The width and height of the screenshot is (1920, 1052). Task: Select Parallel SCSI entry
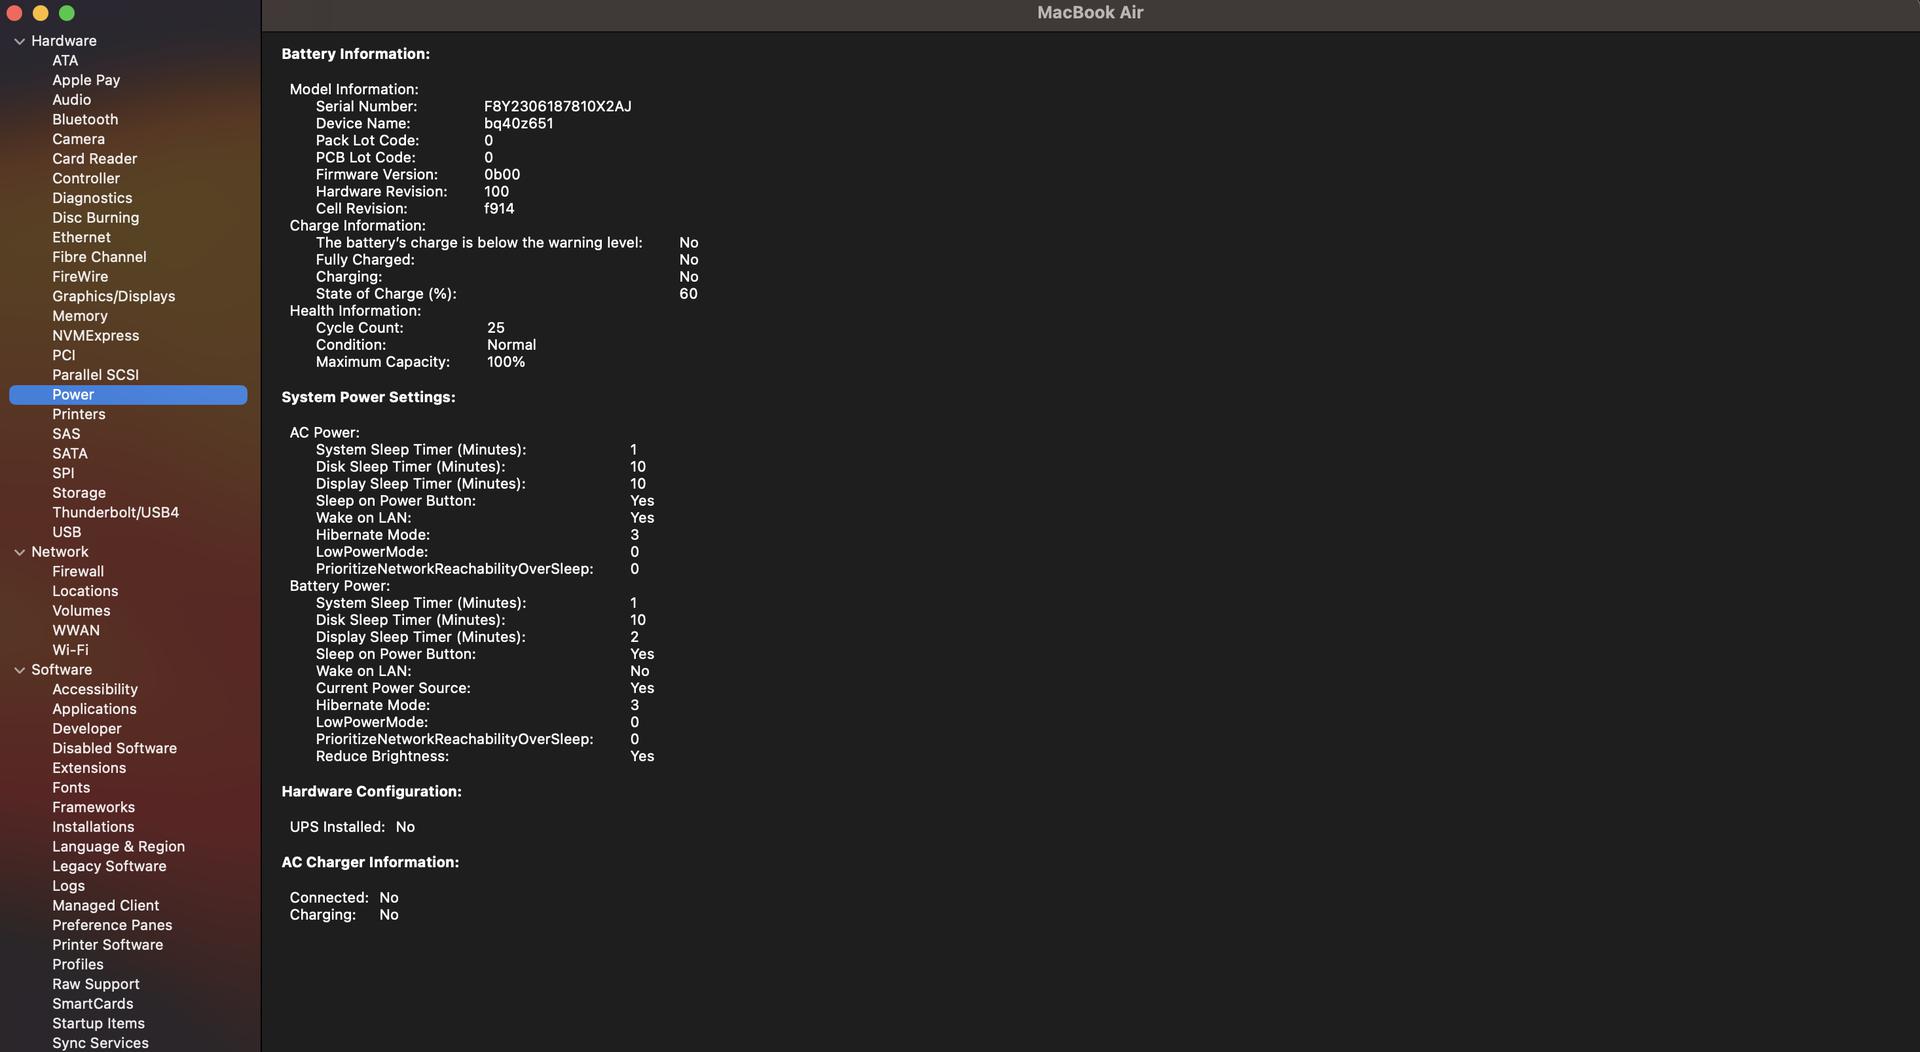tap(96, 375)
